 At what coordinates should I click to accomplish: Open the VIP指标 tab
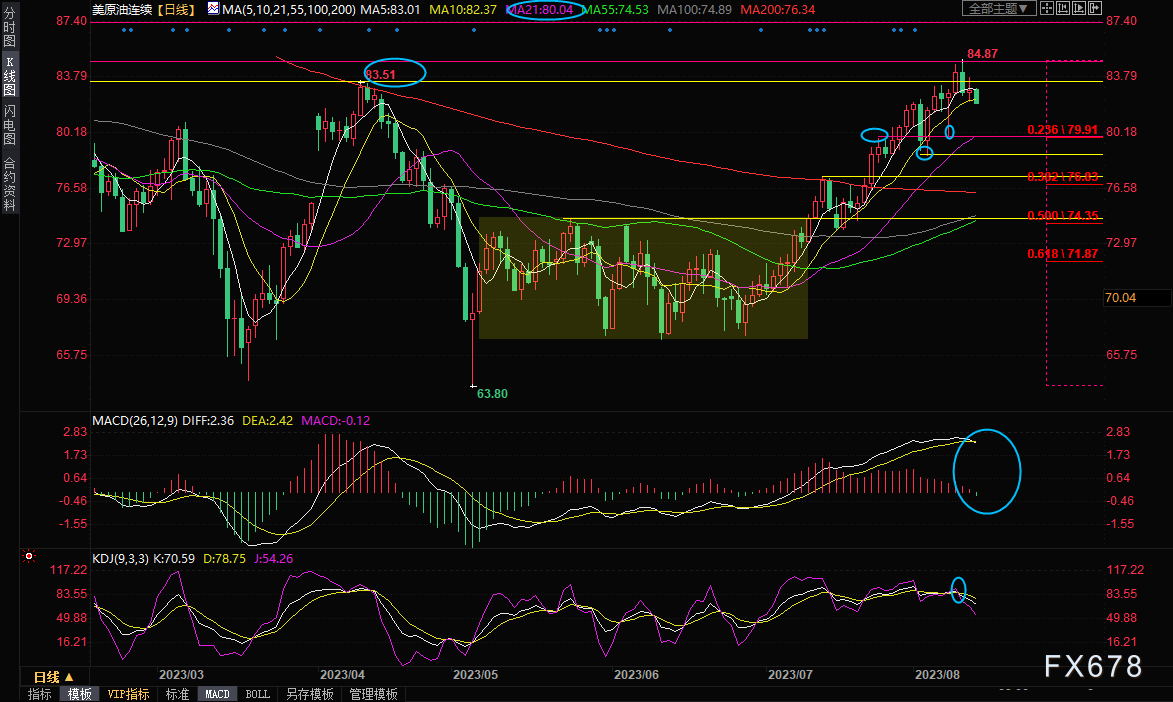click(x=128, y=694)
